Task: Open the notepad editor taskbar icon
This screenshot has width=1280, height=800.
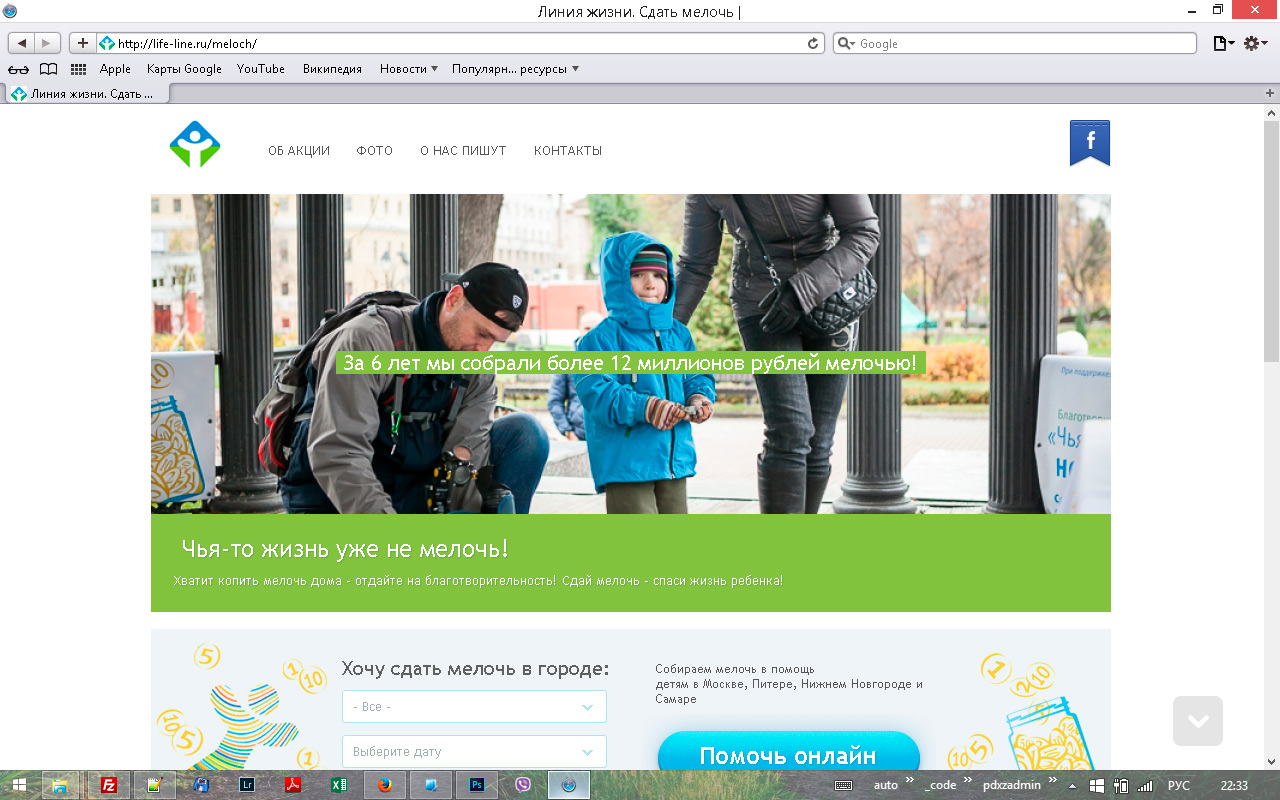Action: (x=155, y=785)
